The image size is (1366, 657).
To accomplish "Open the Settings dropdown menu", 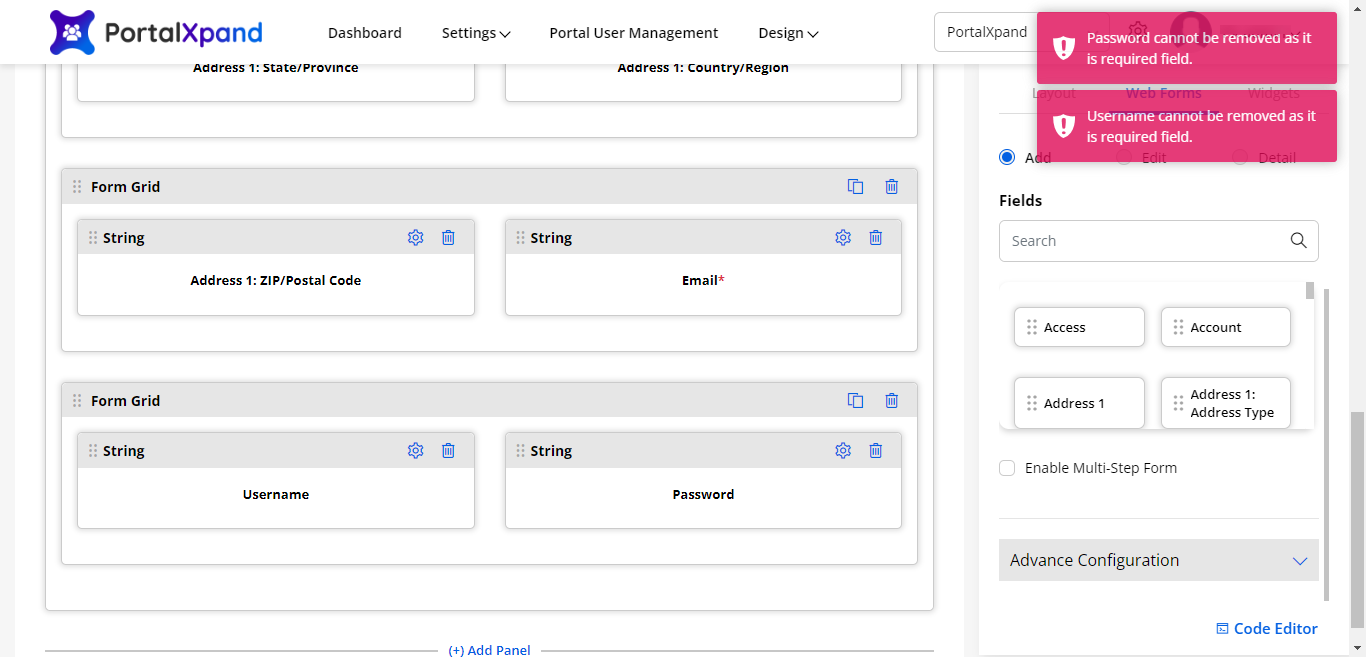I will (476, 33).
